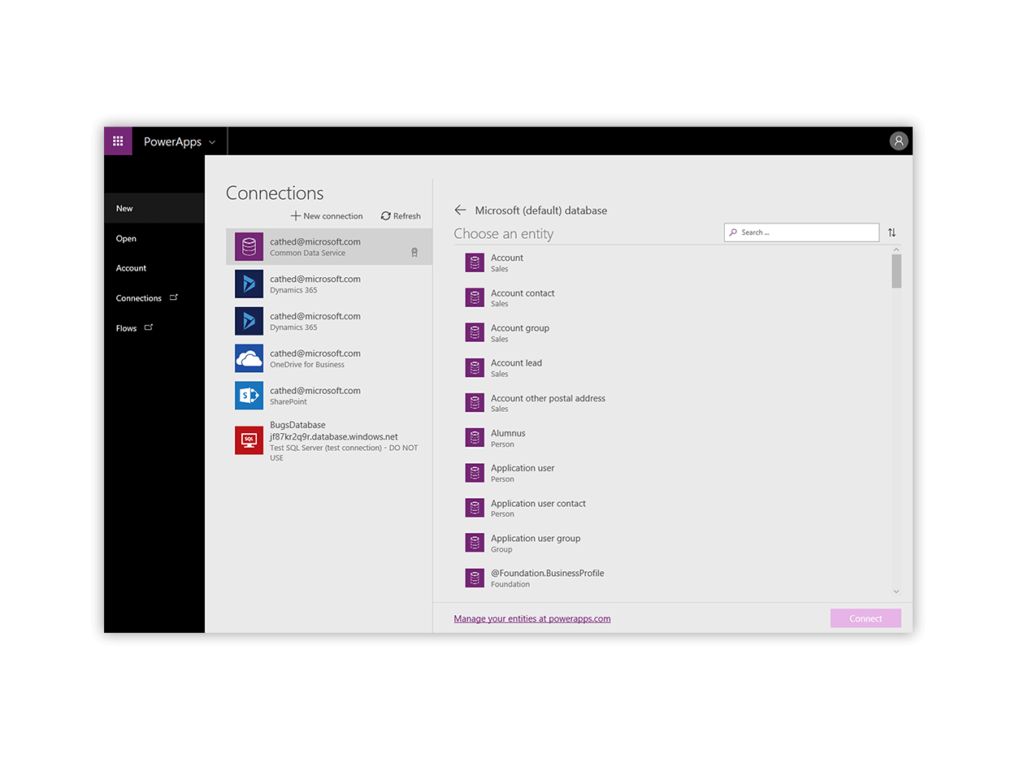The image size is (1024, 767).
Task: Choose the Application user entity name
Action: pos(522,468)
